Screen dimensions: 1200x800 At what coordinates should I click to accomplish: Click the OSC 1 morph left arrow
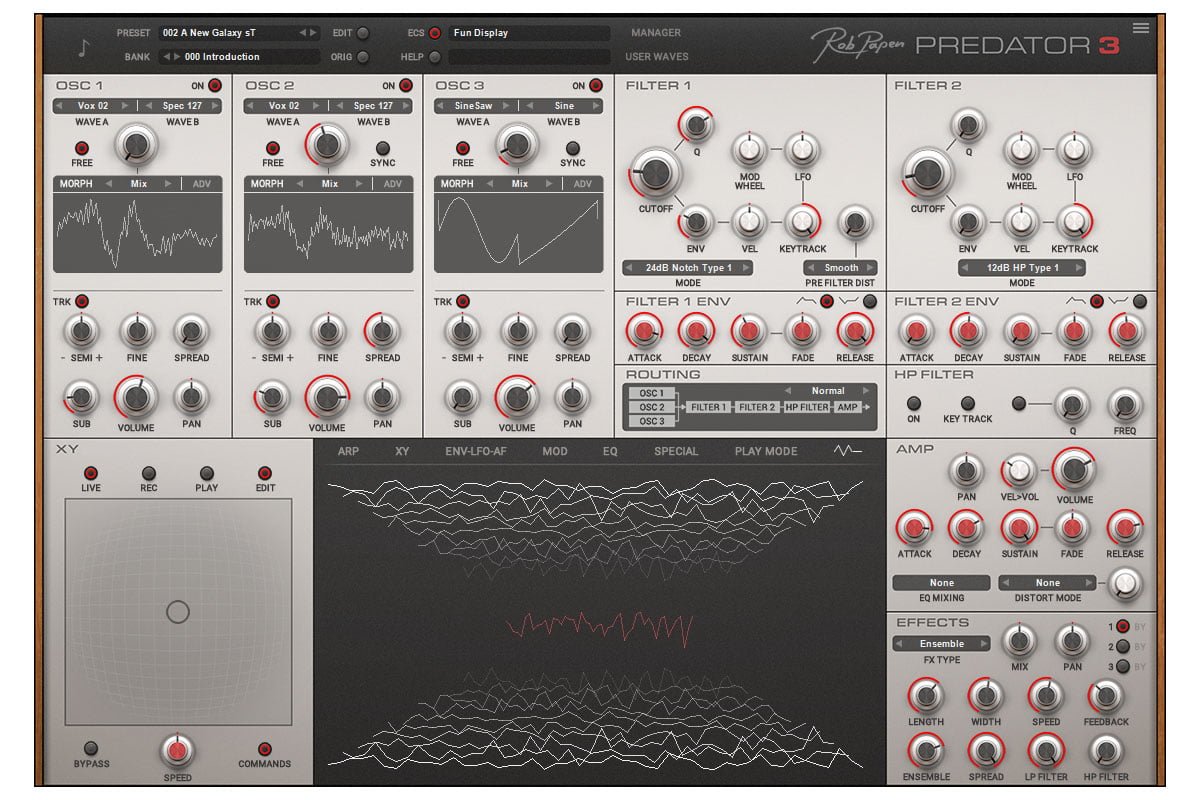coord(108,184)
